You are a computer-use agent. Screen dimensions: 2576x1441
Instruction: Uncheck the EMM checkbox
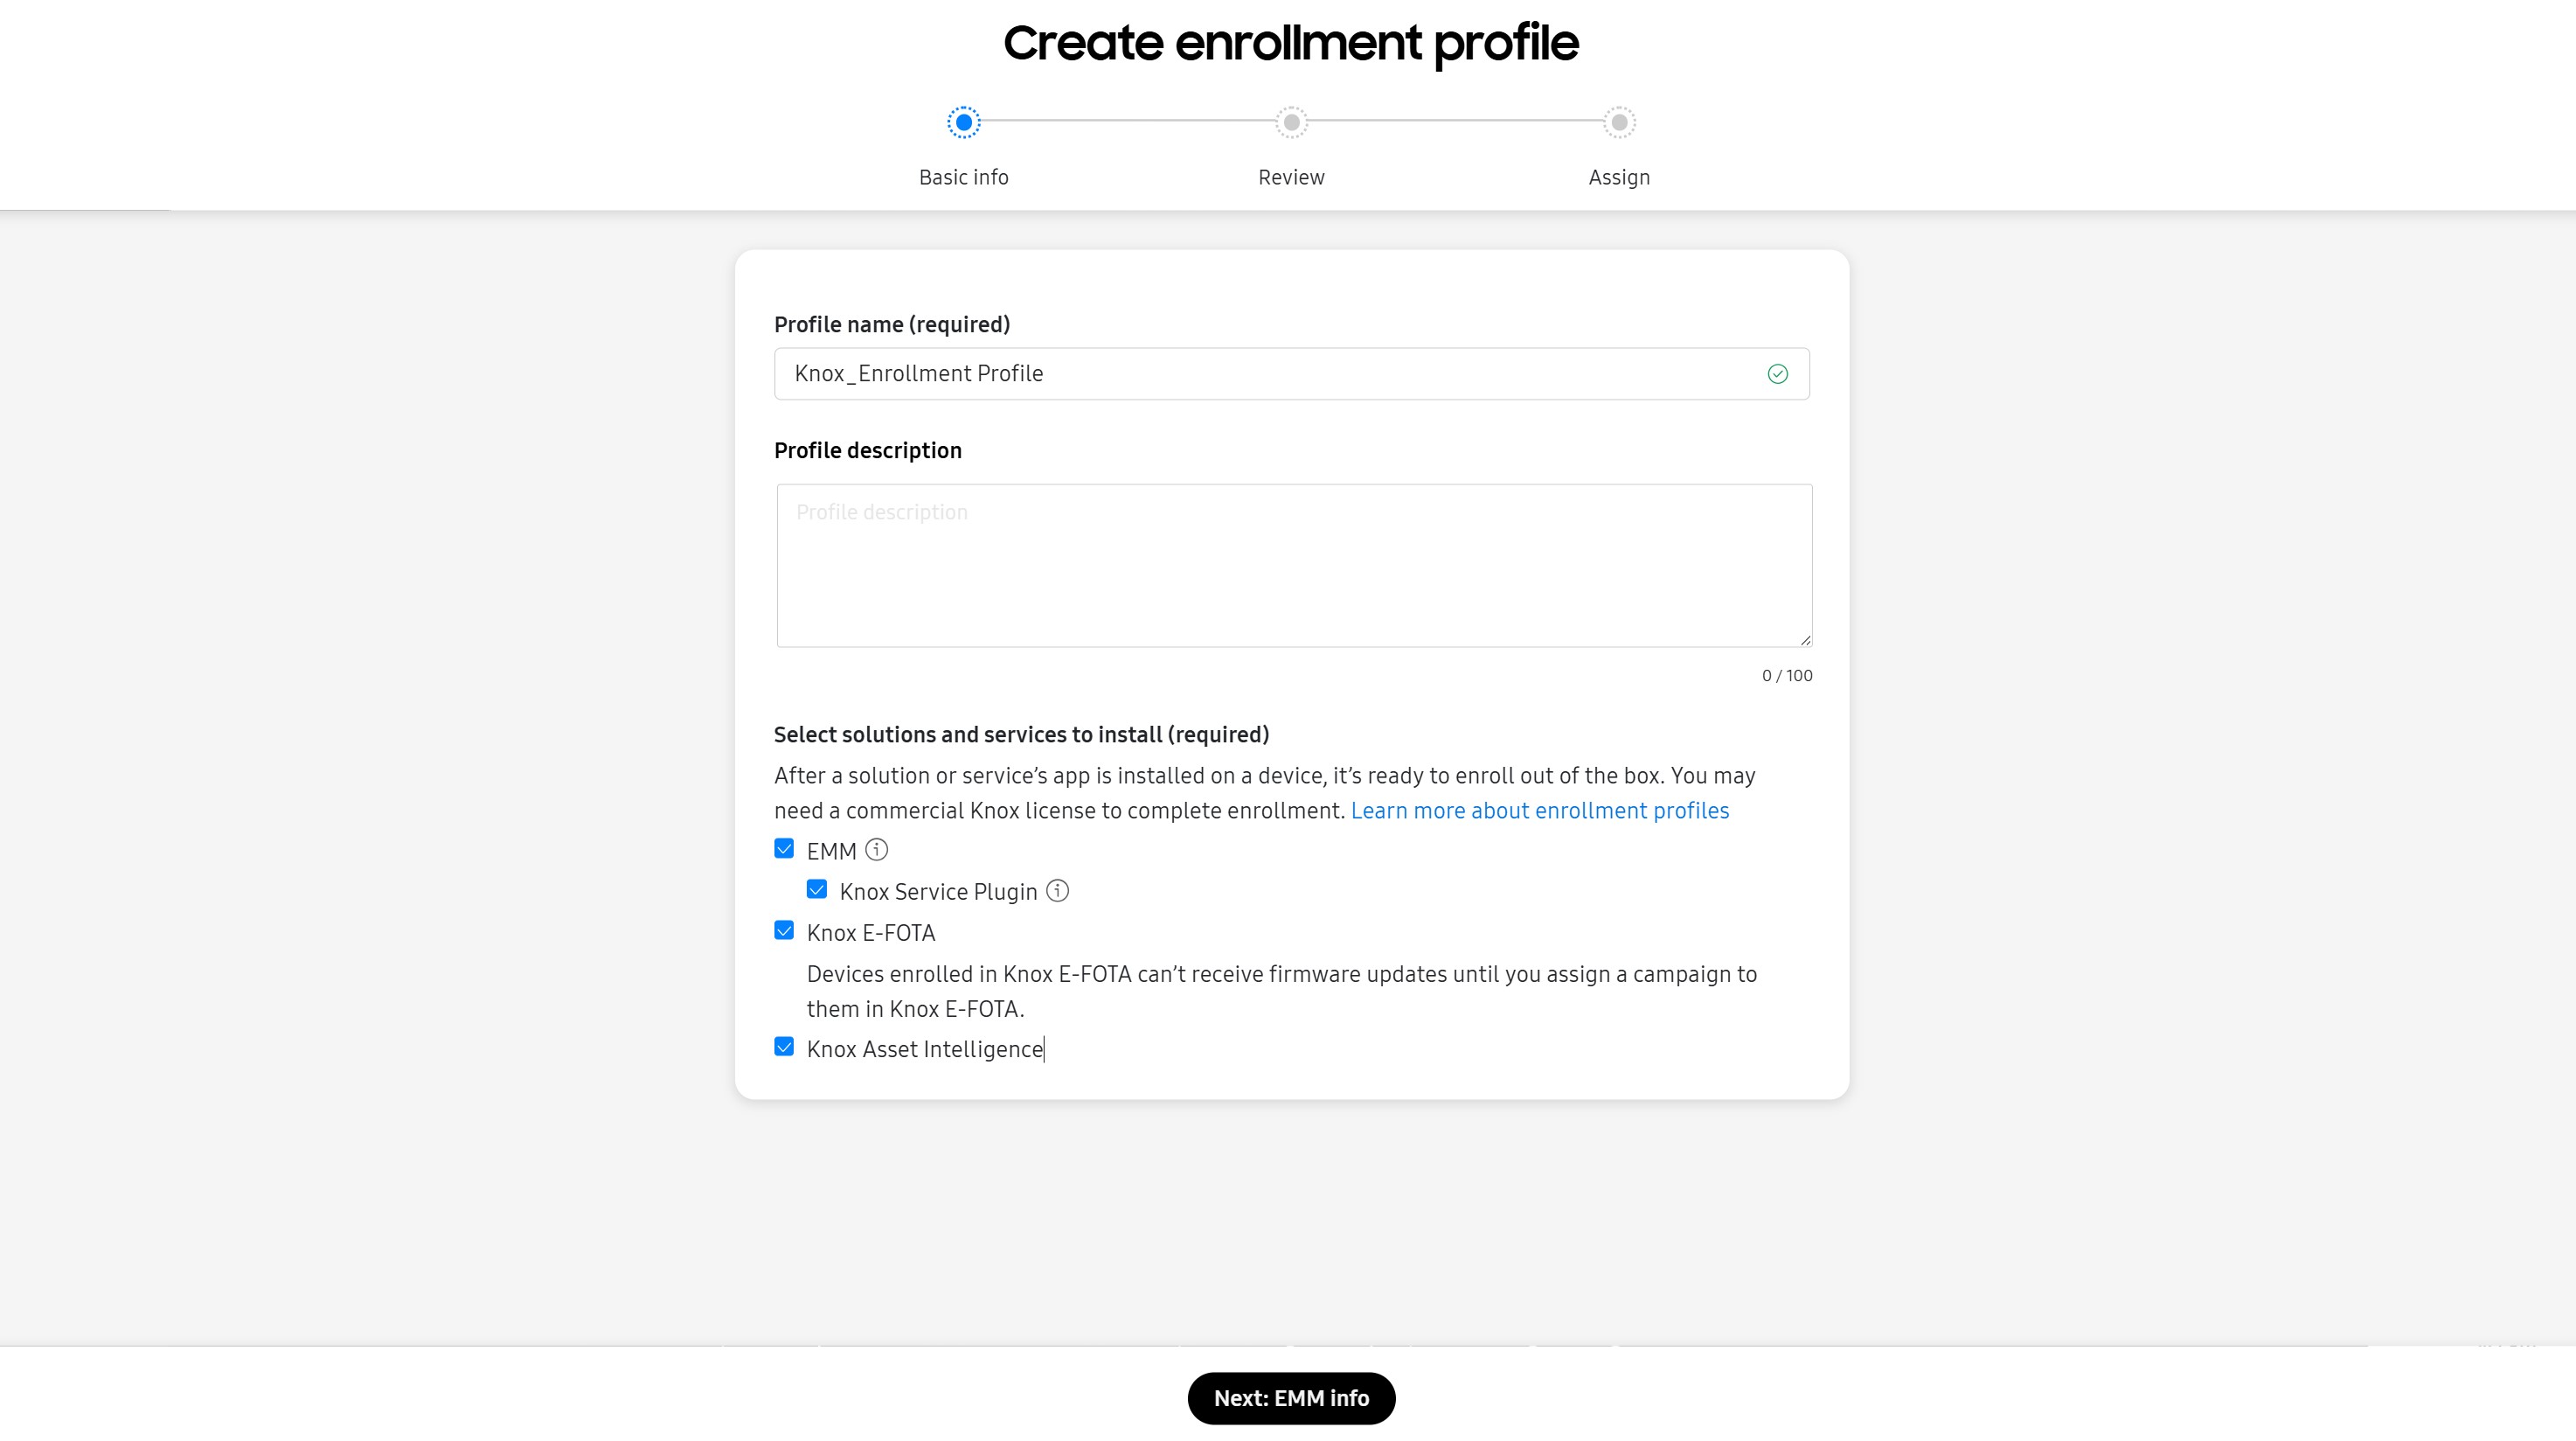point(784,849)
